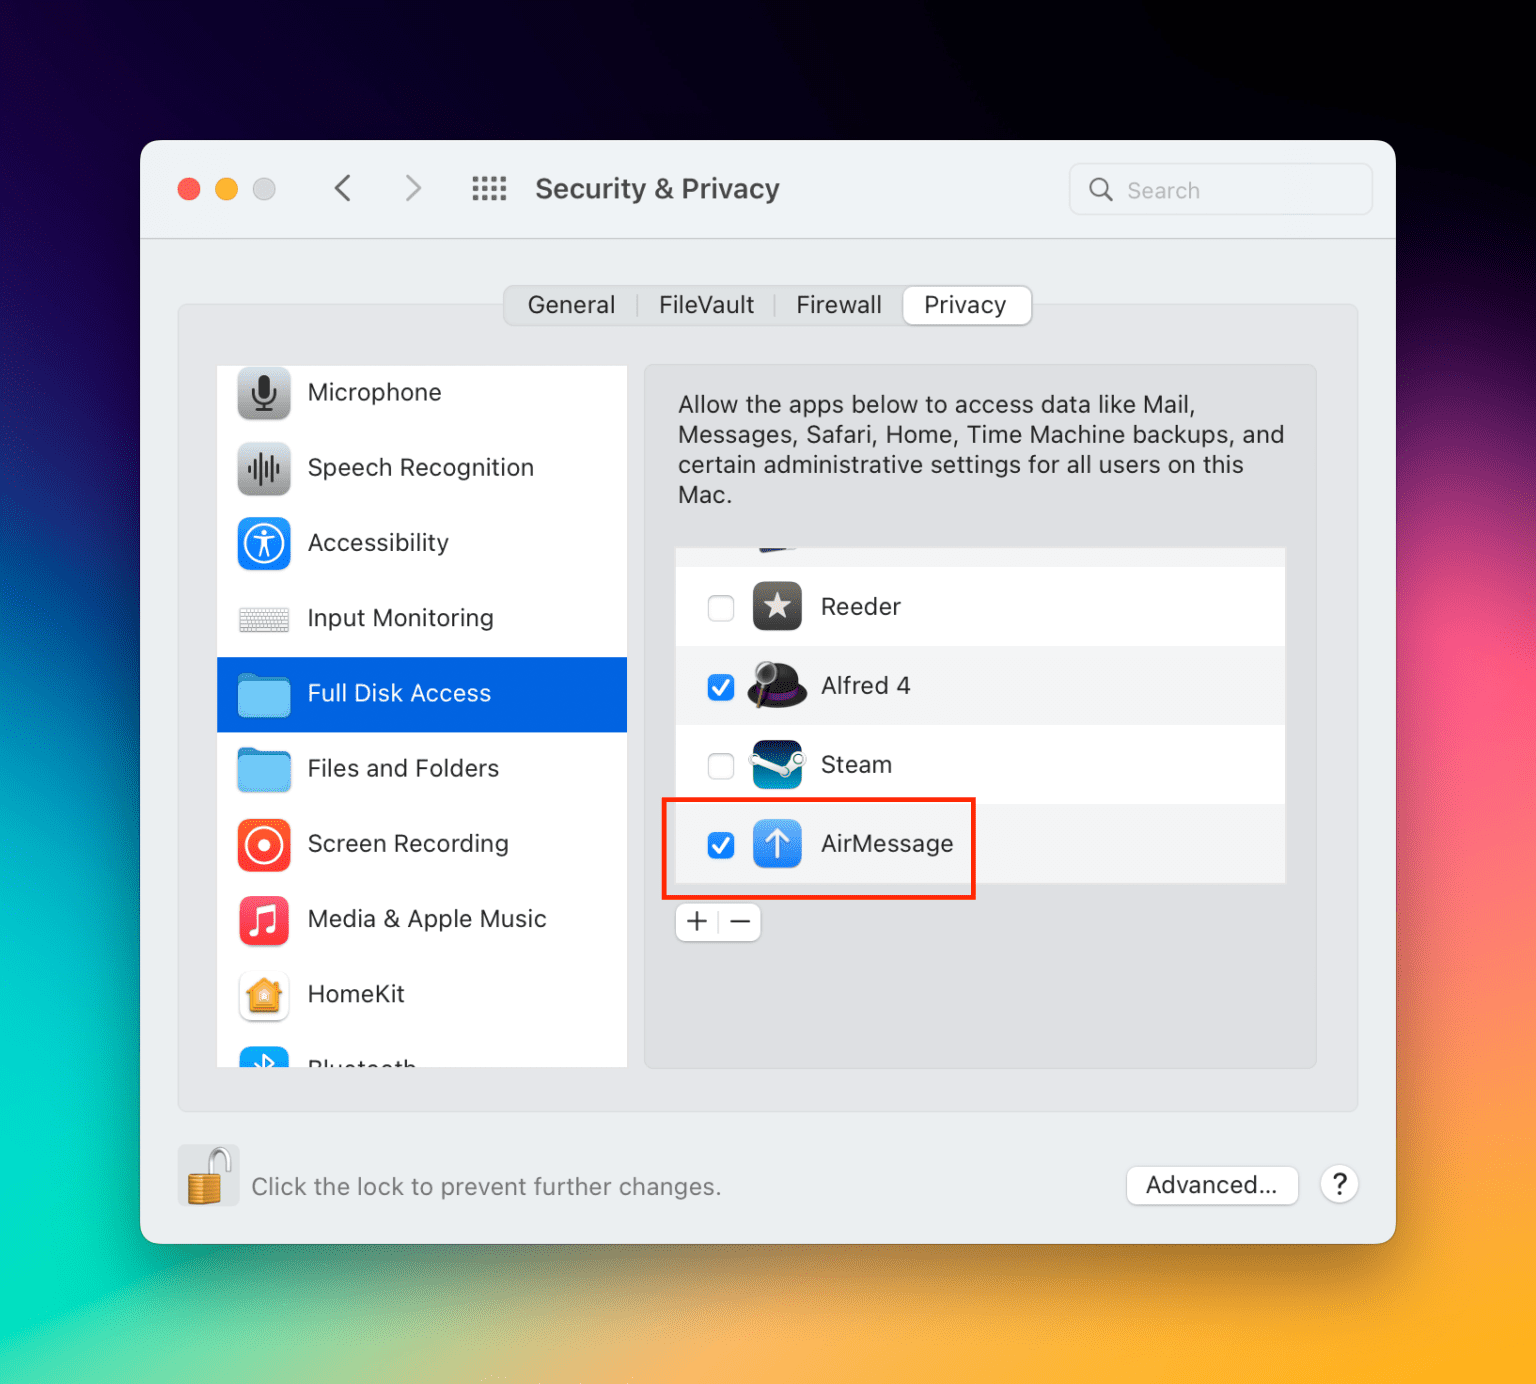Viewport: 1536px width, 1384px height.
Task: Click the Advanced button
Action: (x=1211, y=1185)
